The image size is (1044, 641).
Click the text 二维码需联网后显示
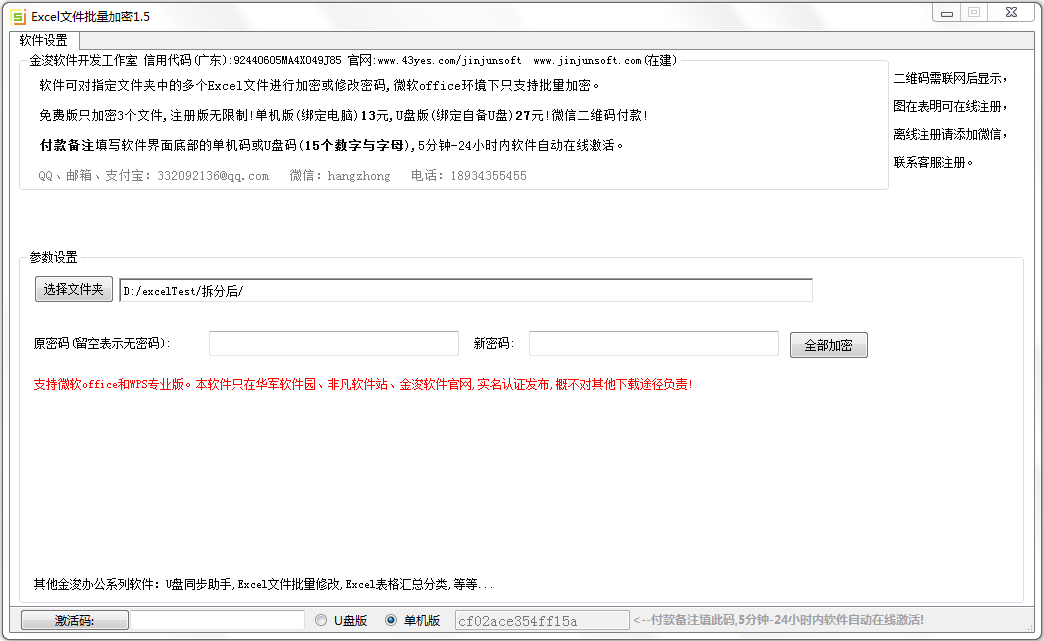949,79
